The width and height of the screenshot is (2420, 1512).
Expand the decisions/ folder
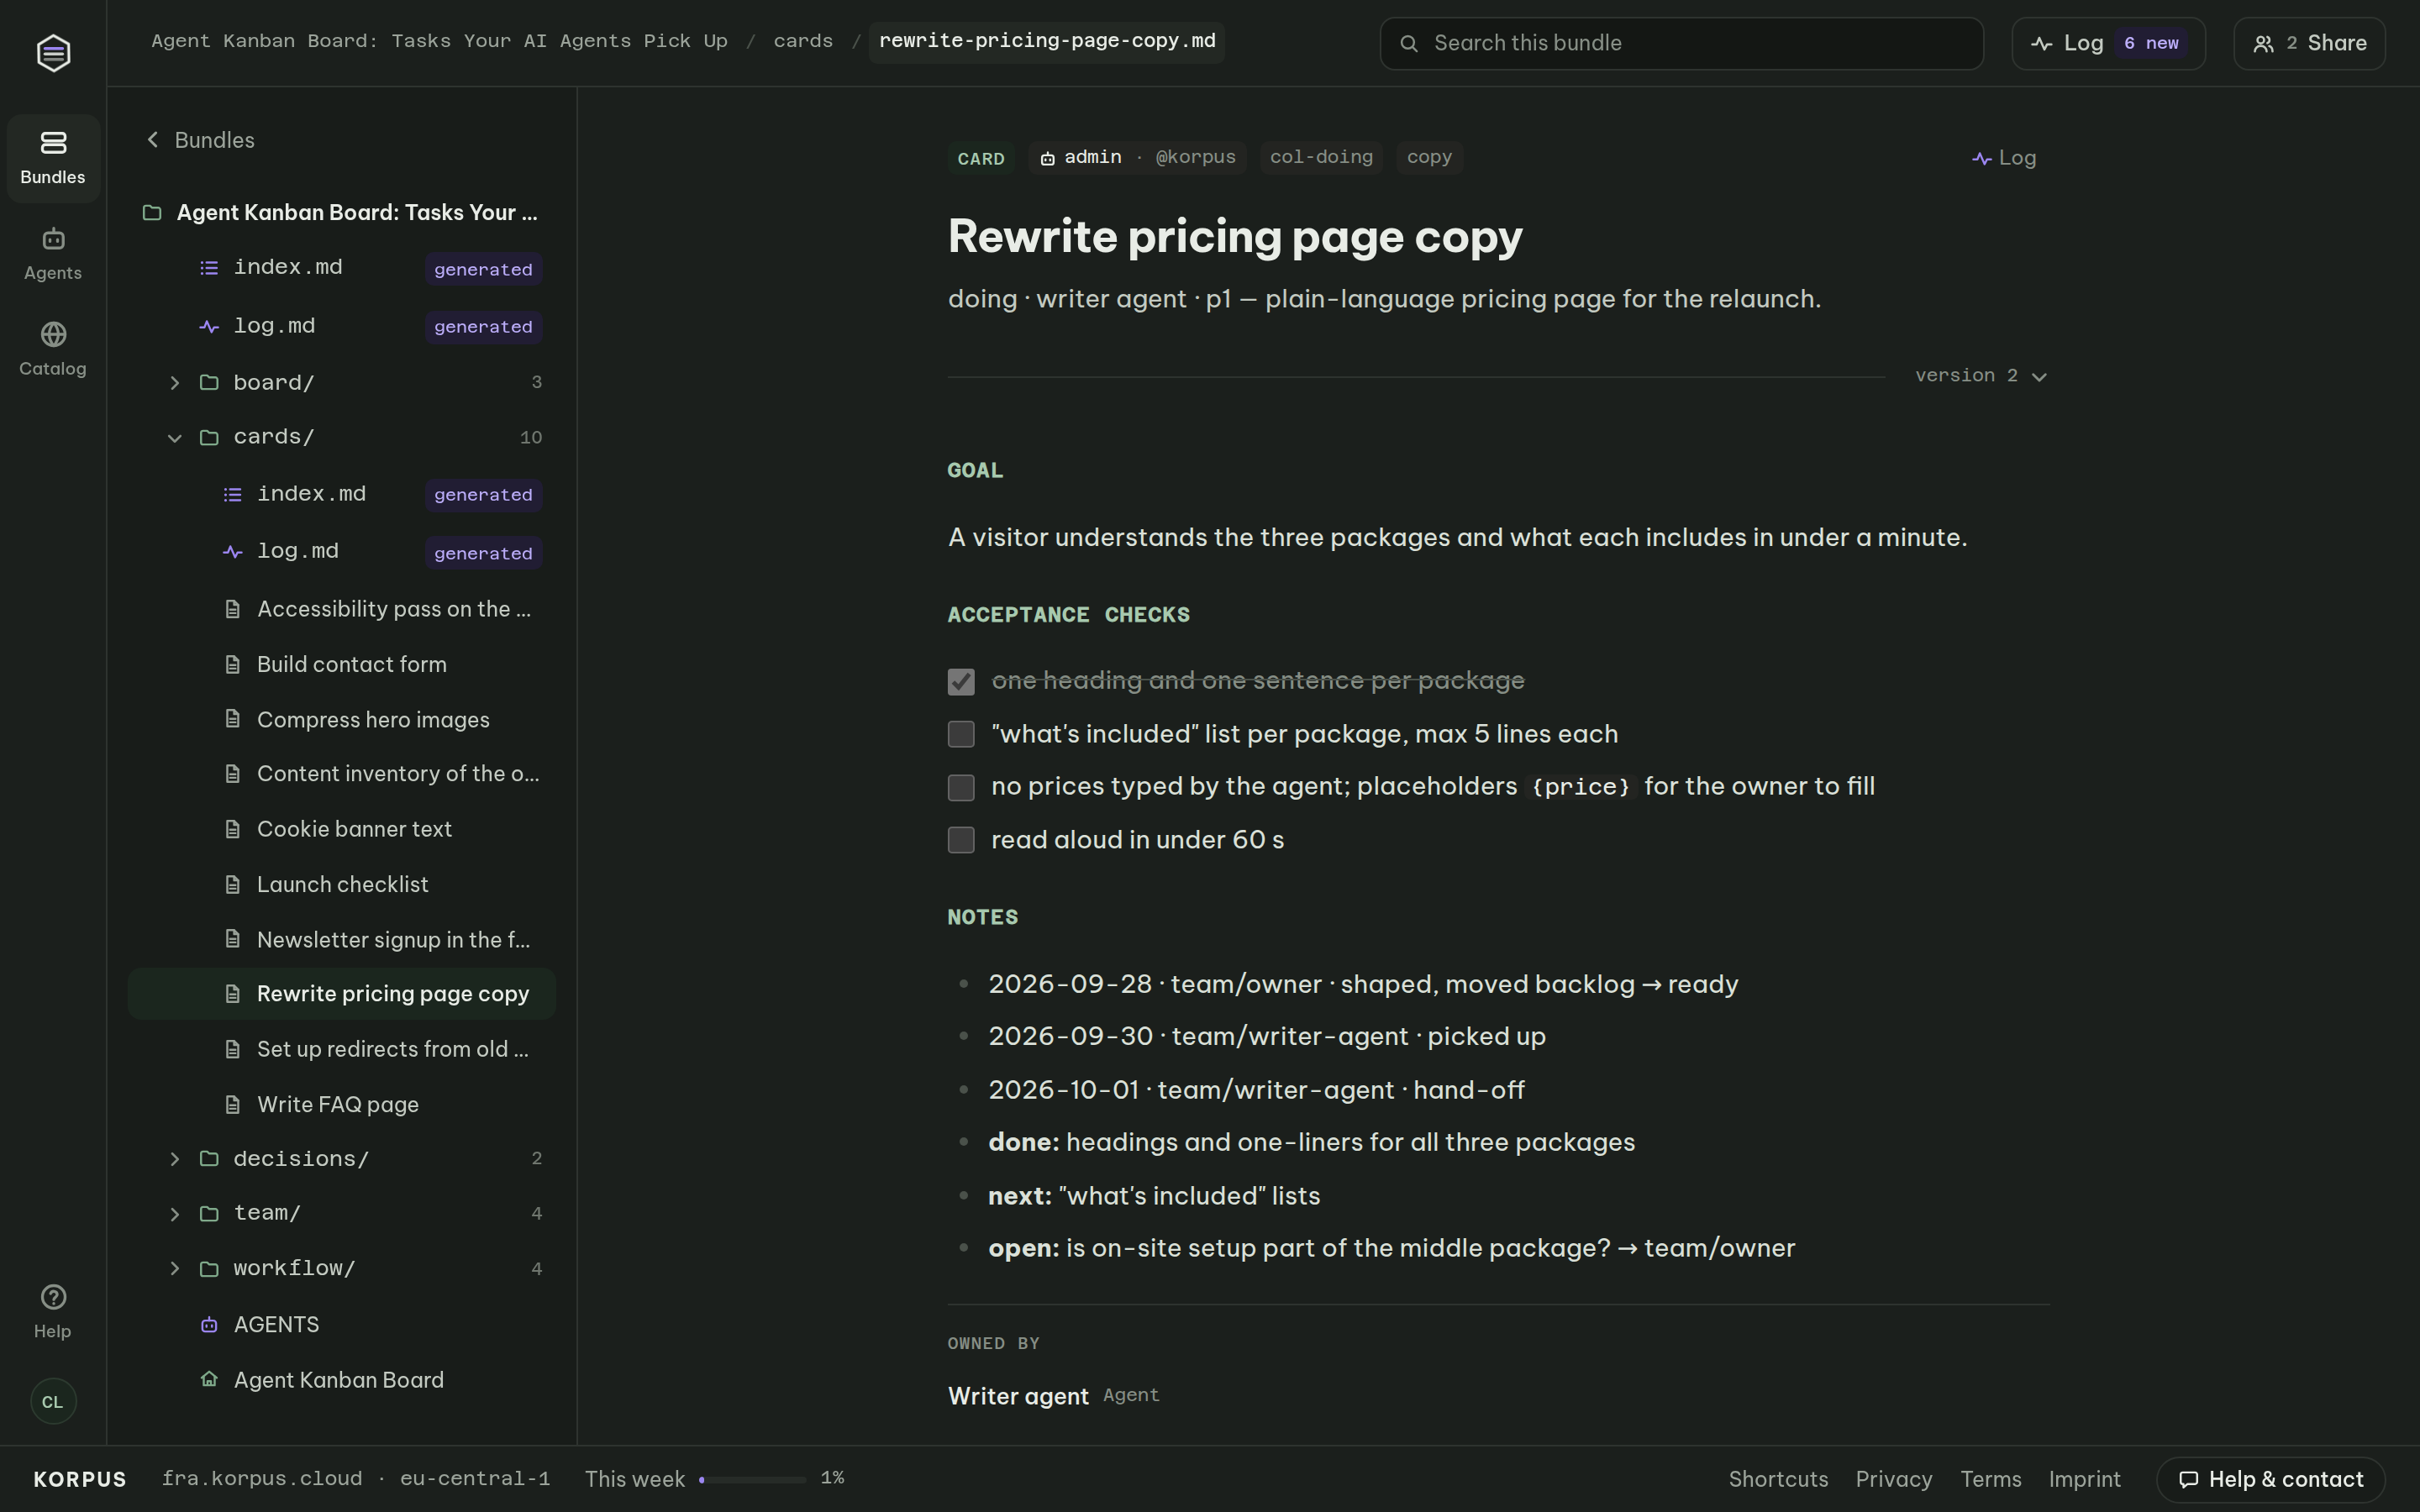(x=175, y=1159)
